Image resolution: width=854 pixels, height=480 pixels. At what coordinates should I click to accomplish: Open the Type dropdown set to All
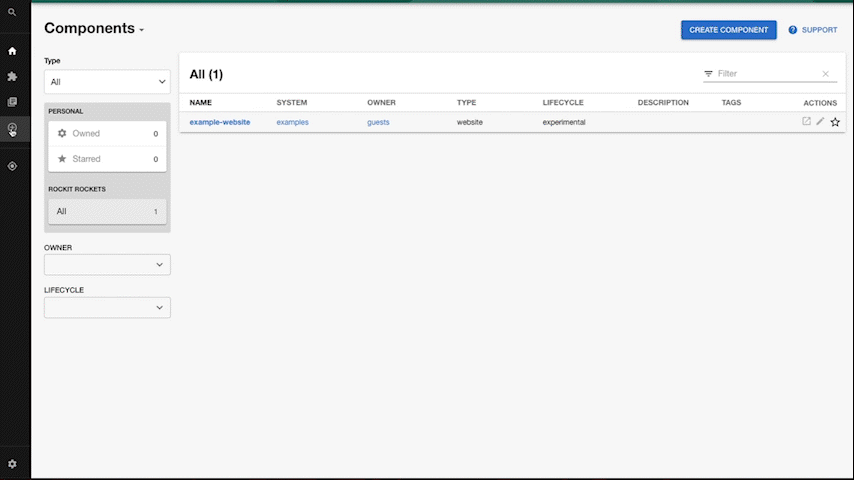pos(107,82)
